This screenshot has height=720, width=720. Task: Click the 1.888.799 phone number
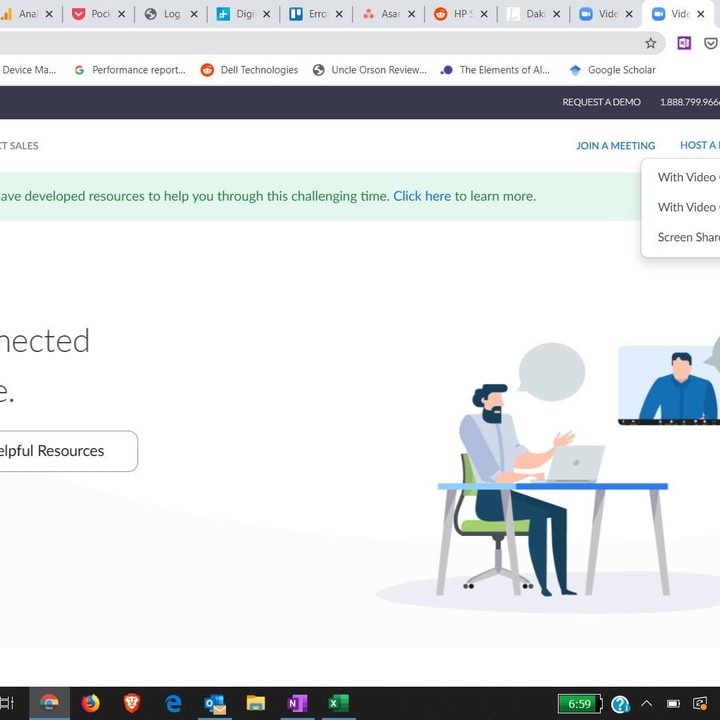click(x=690, y=102)
